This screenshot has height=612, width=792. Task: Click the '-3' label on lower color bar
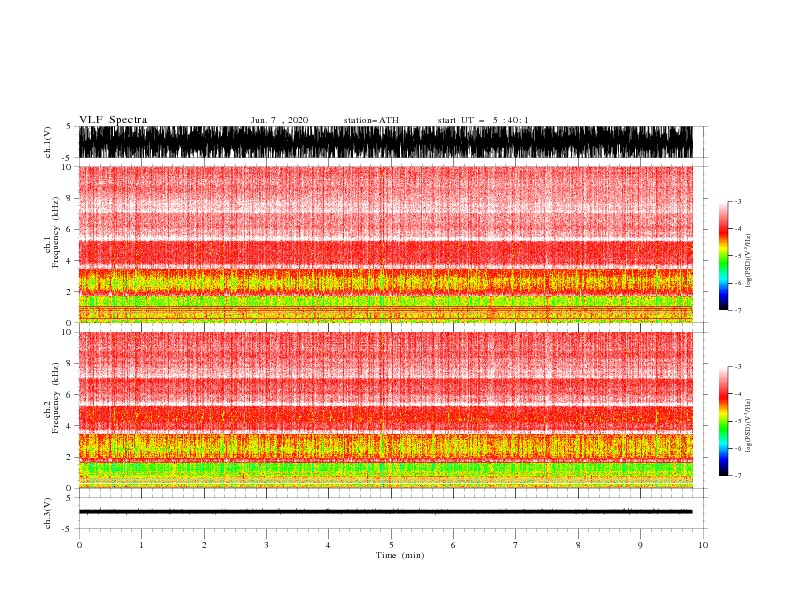pyautogui.click(x=737, y=367)
